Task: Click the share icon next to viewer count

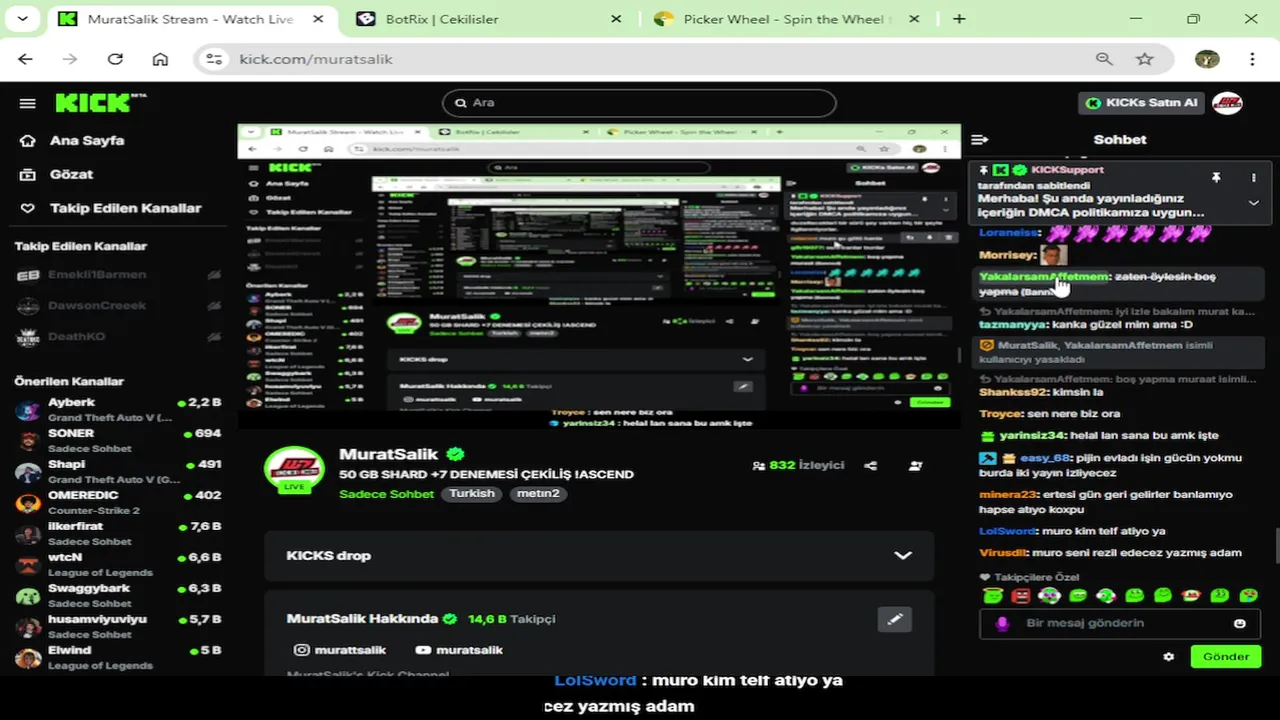Action: click(871, 466)
